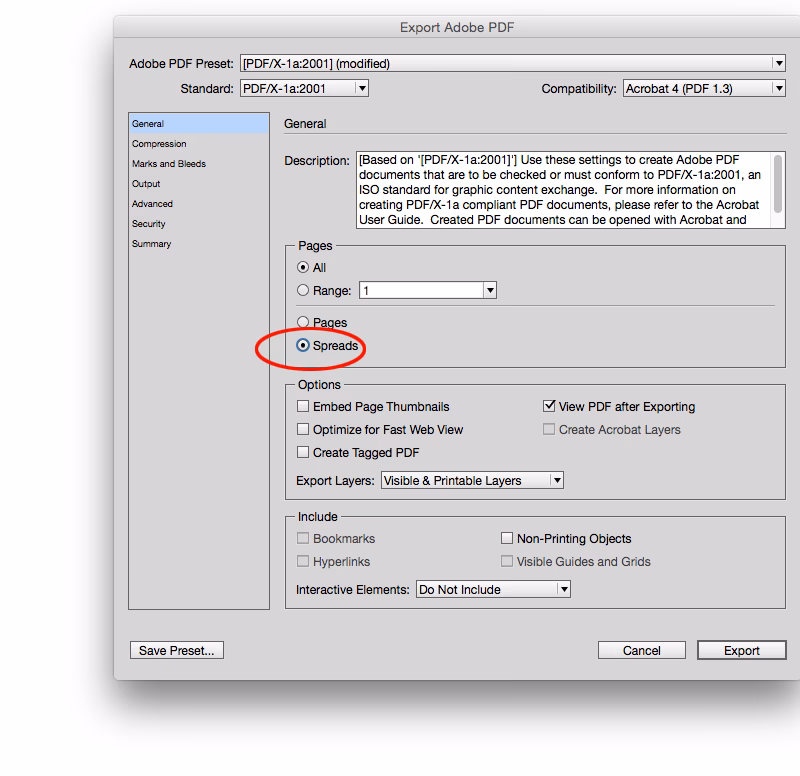Open the Security section
This screenshot has width=800, height=776.
coord(149,224)
